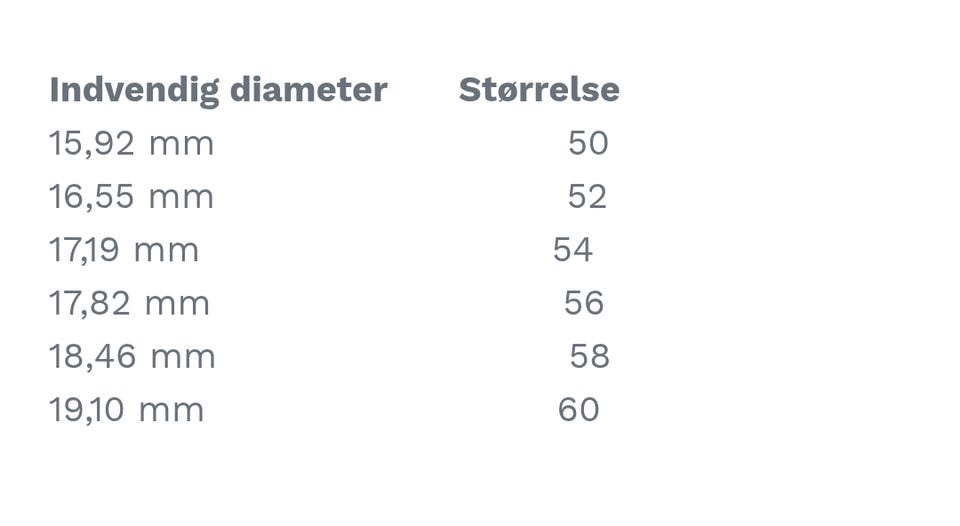The height and width of the screenshot is (526, 960).
Task: Click the word 'diameter' in the header
Action: point(309,89)
